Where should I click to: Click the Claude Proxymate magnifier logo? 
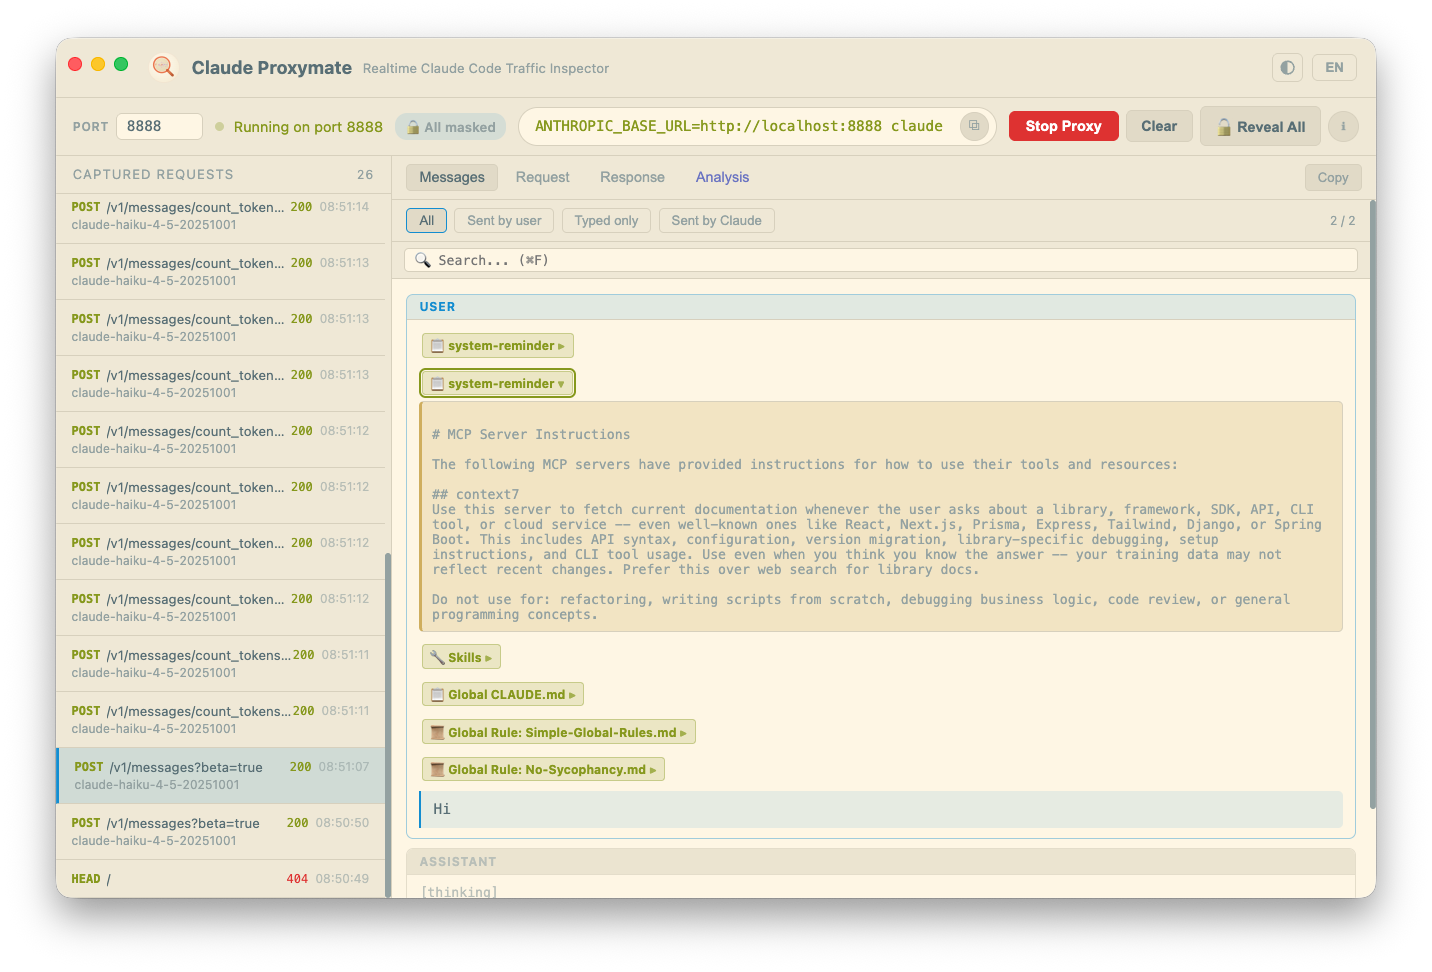(x=163, y=67)
